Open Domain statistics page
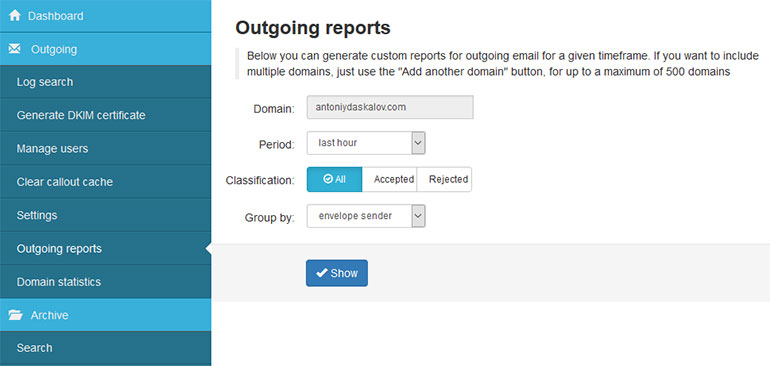Screen dimensions: 770x366 [x=106, y=282]
